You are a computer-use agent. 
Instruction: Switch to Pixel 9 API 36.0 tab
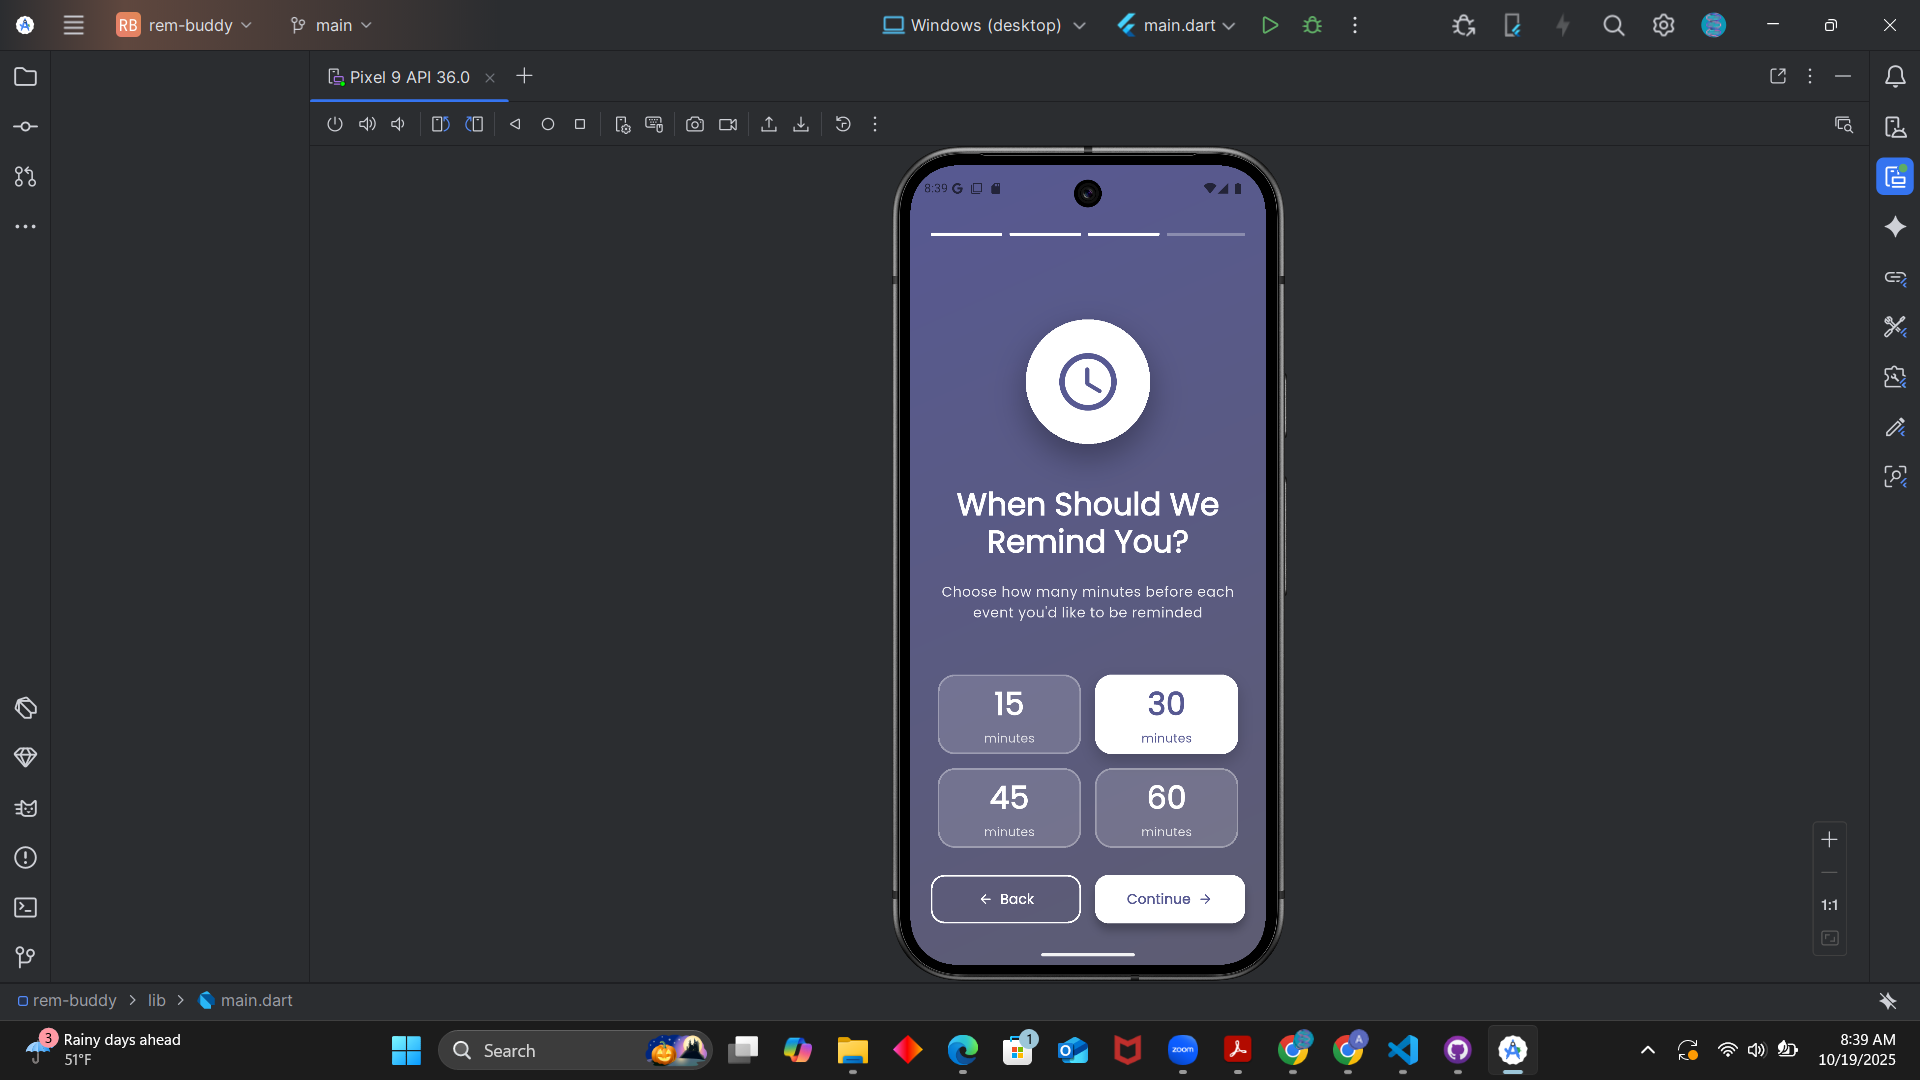pyautogui.click(x=409, y=77)
